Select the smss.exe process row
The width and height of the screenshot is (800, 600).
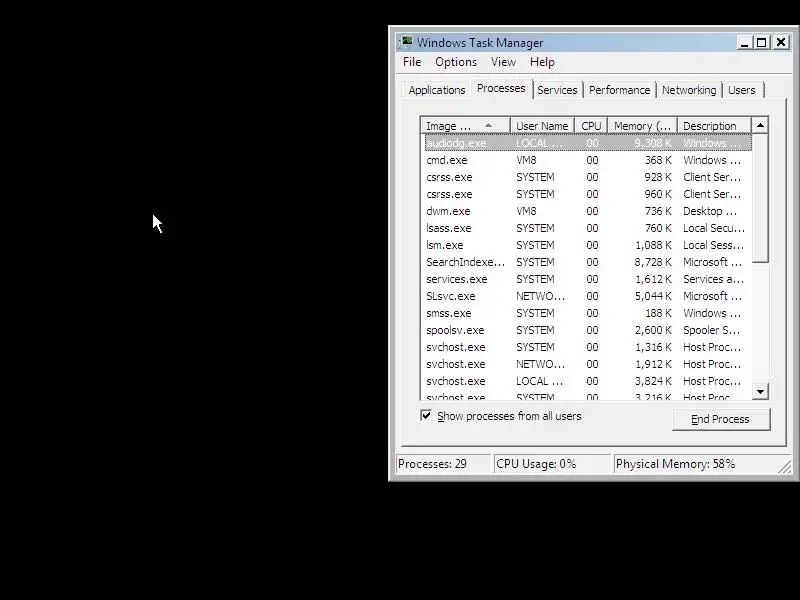coord(588,313)
